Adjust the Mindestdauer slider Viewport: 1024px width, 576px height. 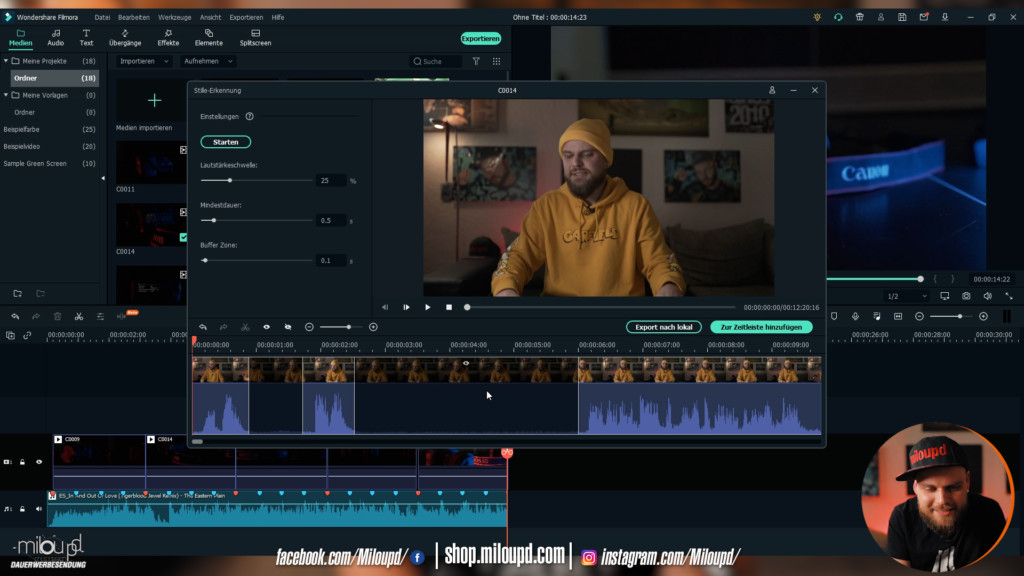pyautogui.click(x=214, y=220)
